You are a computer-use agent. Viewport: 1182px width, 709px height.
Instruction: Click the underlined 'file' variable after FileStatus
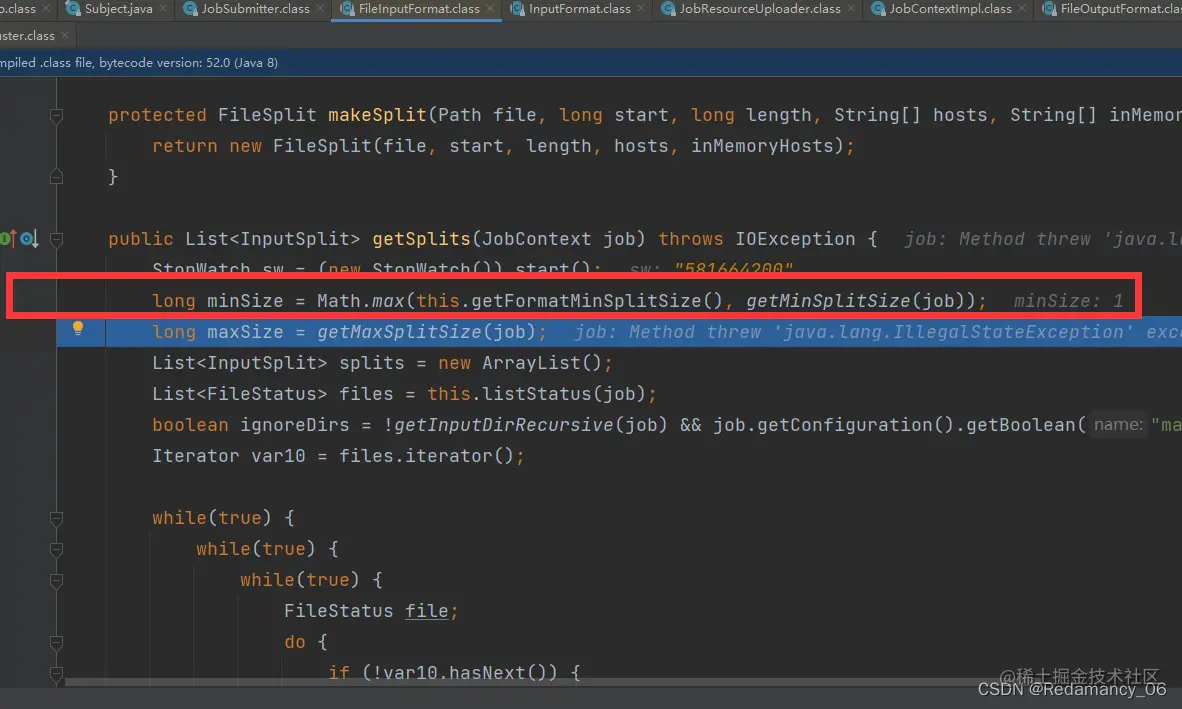tap(427, 611)
